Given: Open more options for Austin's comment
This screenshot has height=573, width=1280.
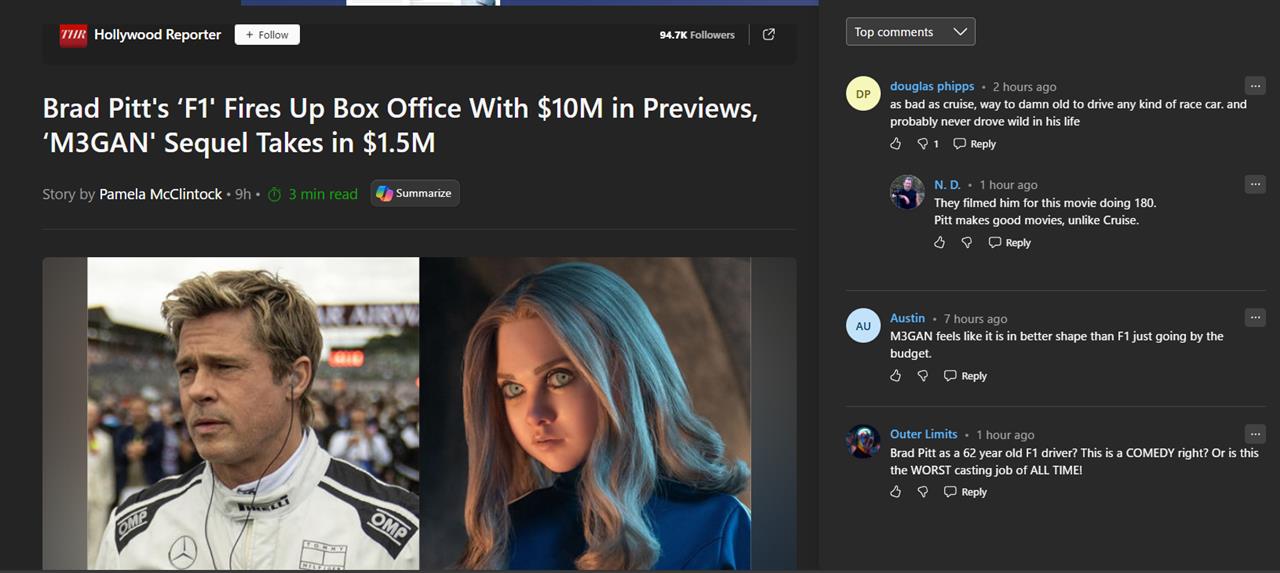Looking at the screenshot, I should (x=1255, y=318).
